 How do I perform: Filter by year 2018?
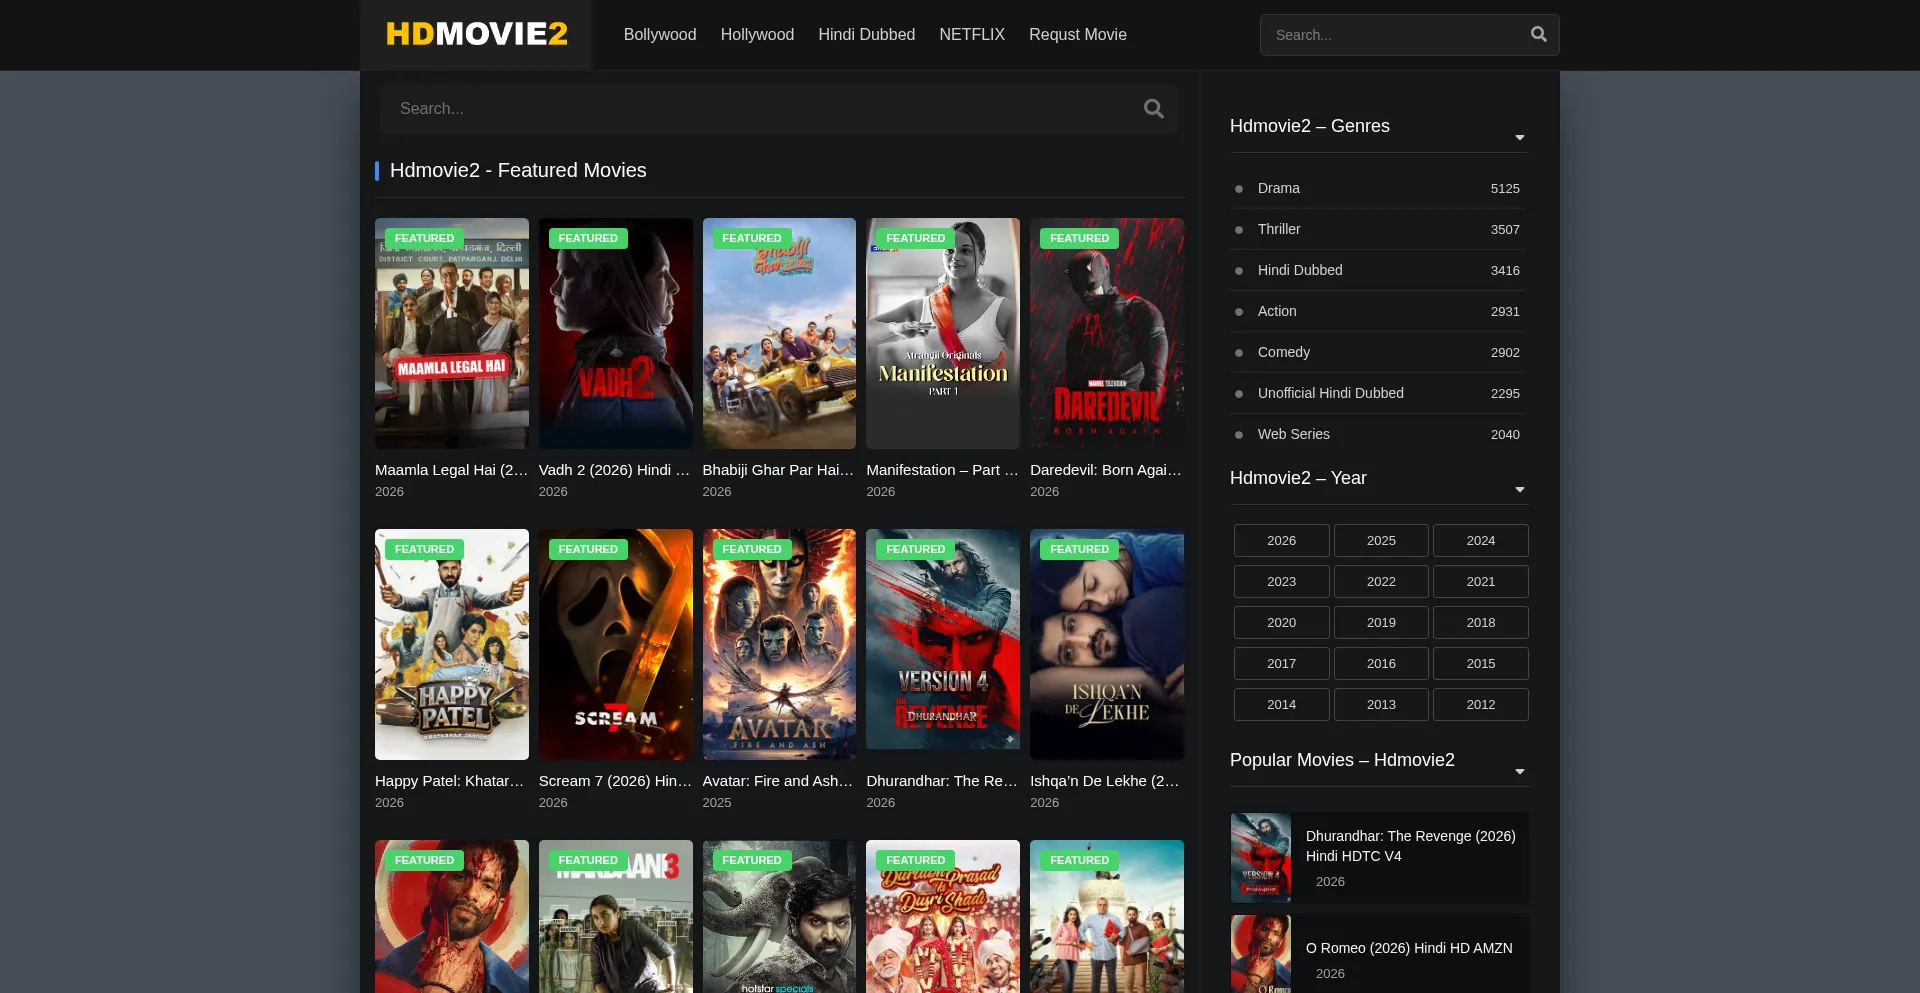click(1481, 622)
